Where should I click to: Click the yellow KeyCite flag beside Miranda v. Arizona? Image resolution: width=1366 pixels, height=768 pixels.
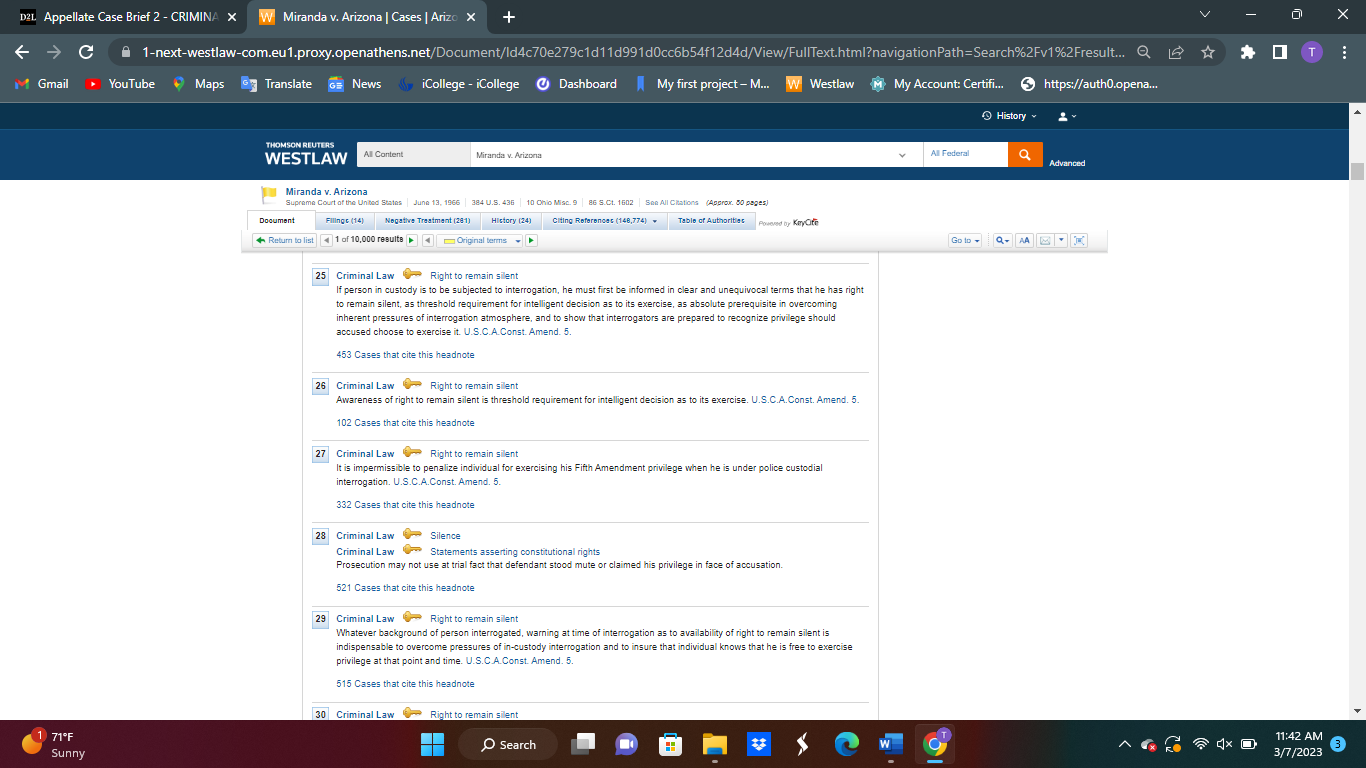267,192
